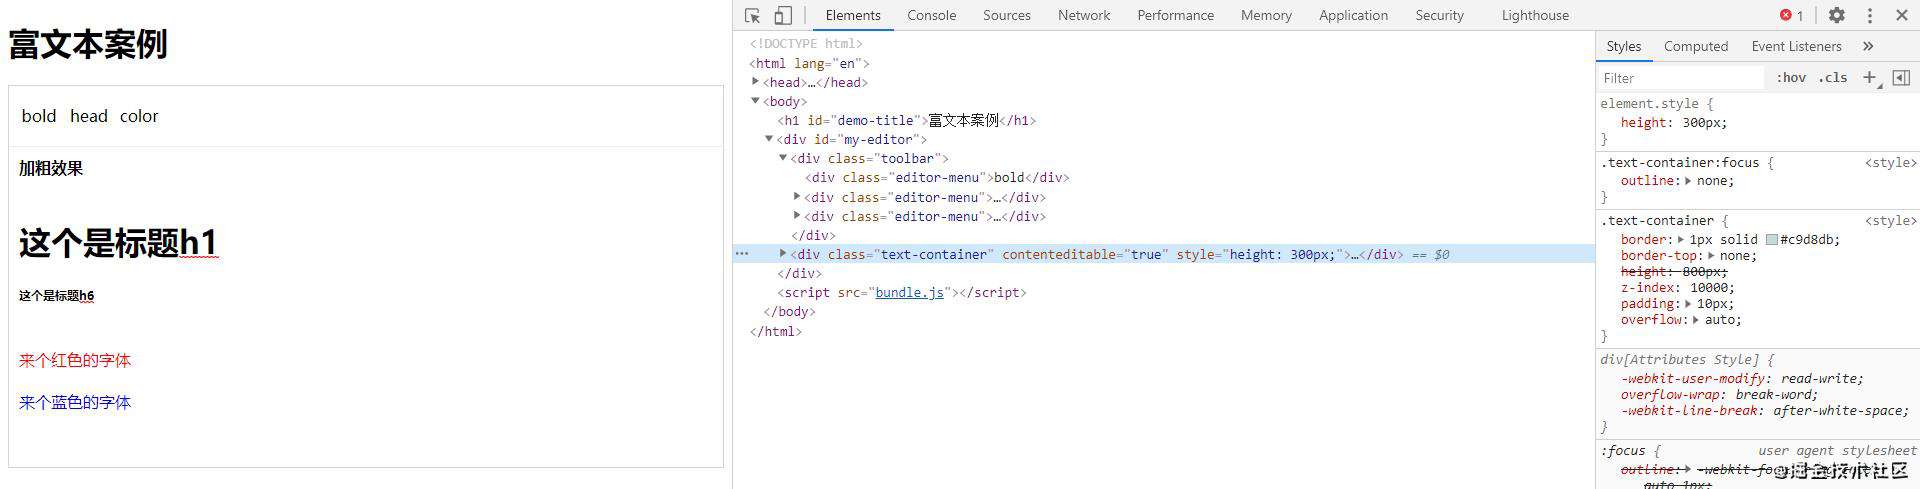Open the Performance tab
The width and height of the screenshot is (1920, 489).
tap(1176, 15)
